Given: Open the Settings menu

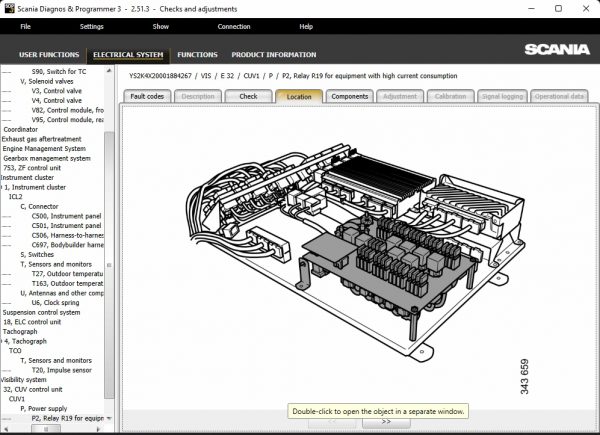Looking at the screenshot, I should point(91,26).
